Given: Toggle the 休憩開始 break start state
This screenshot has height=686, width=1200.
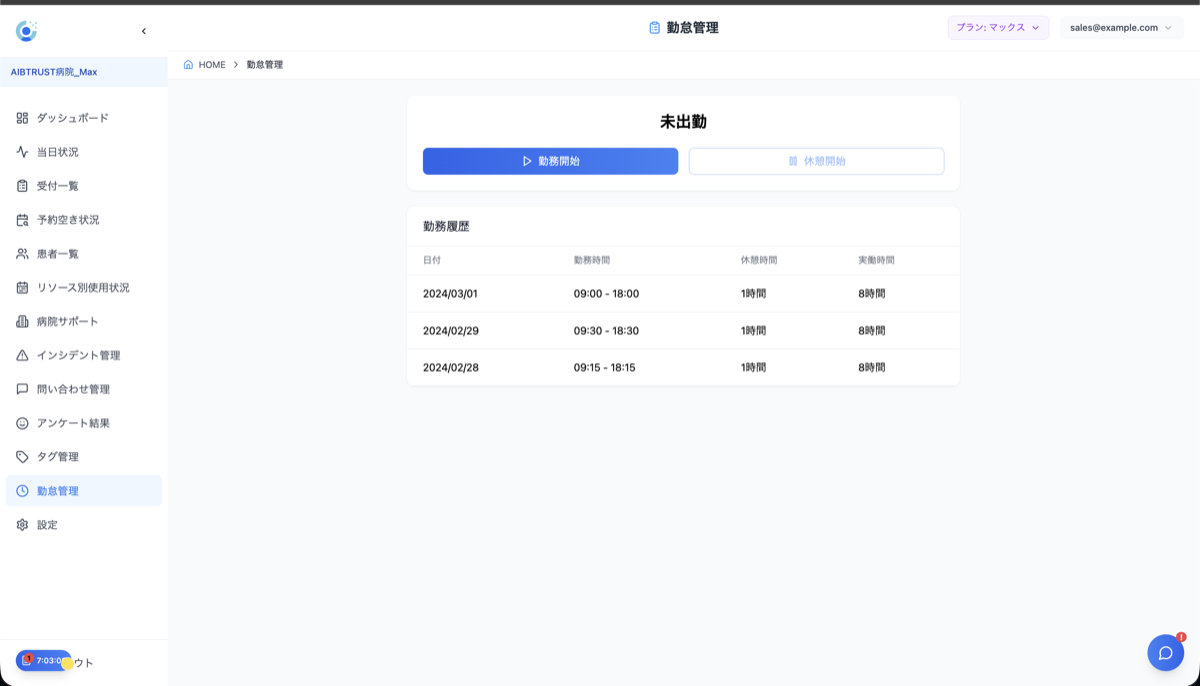Looking at the screenshot, I should point(815,161).
